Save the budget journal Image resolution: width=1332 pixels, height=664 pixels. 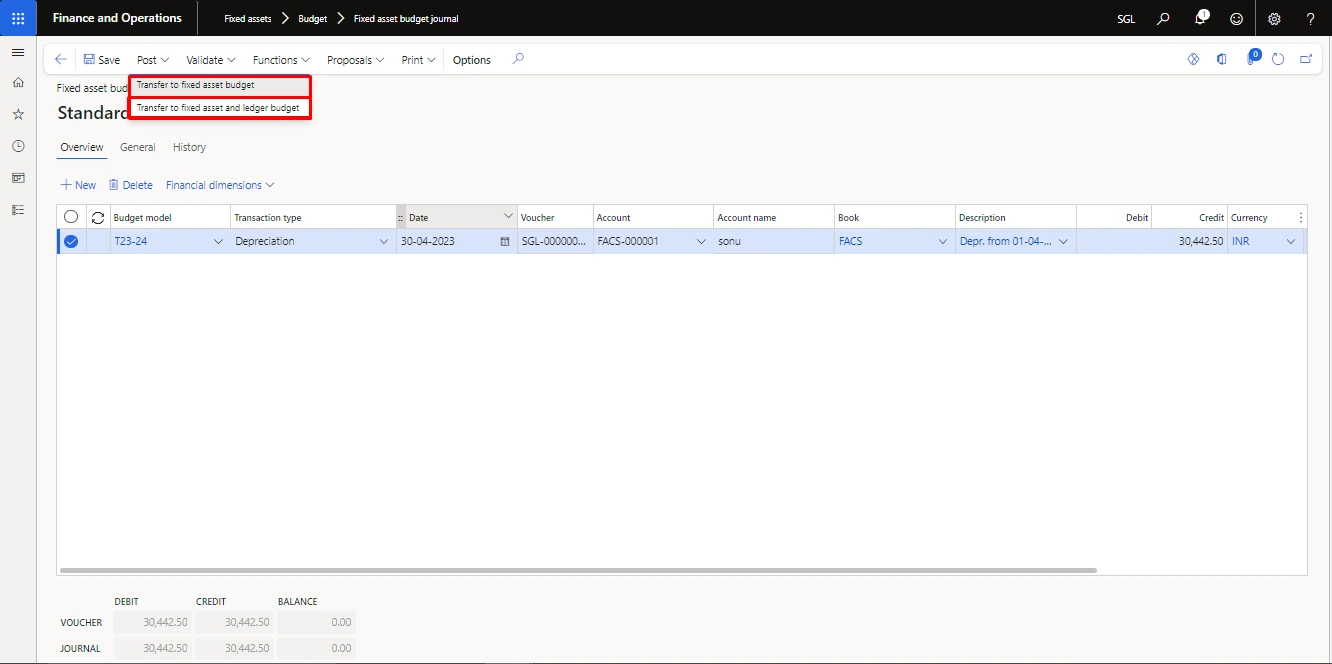point(101,60)
